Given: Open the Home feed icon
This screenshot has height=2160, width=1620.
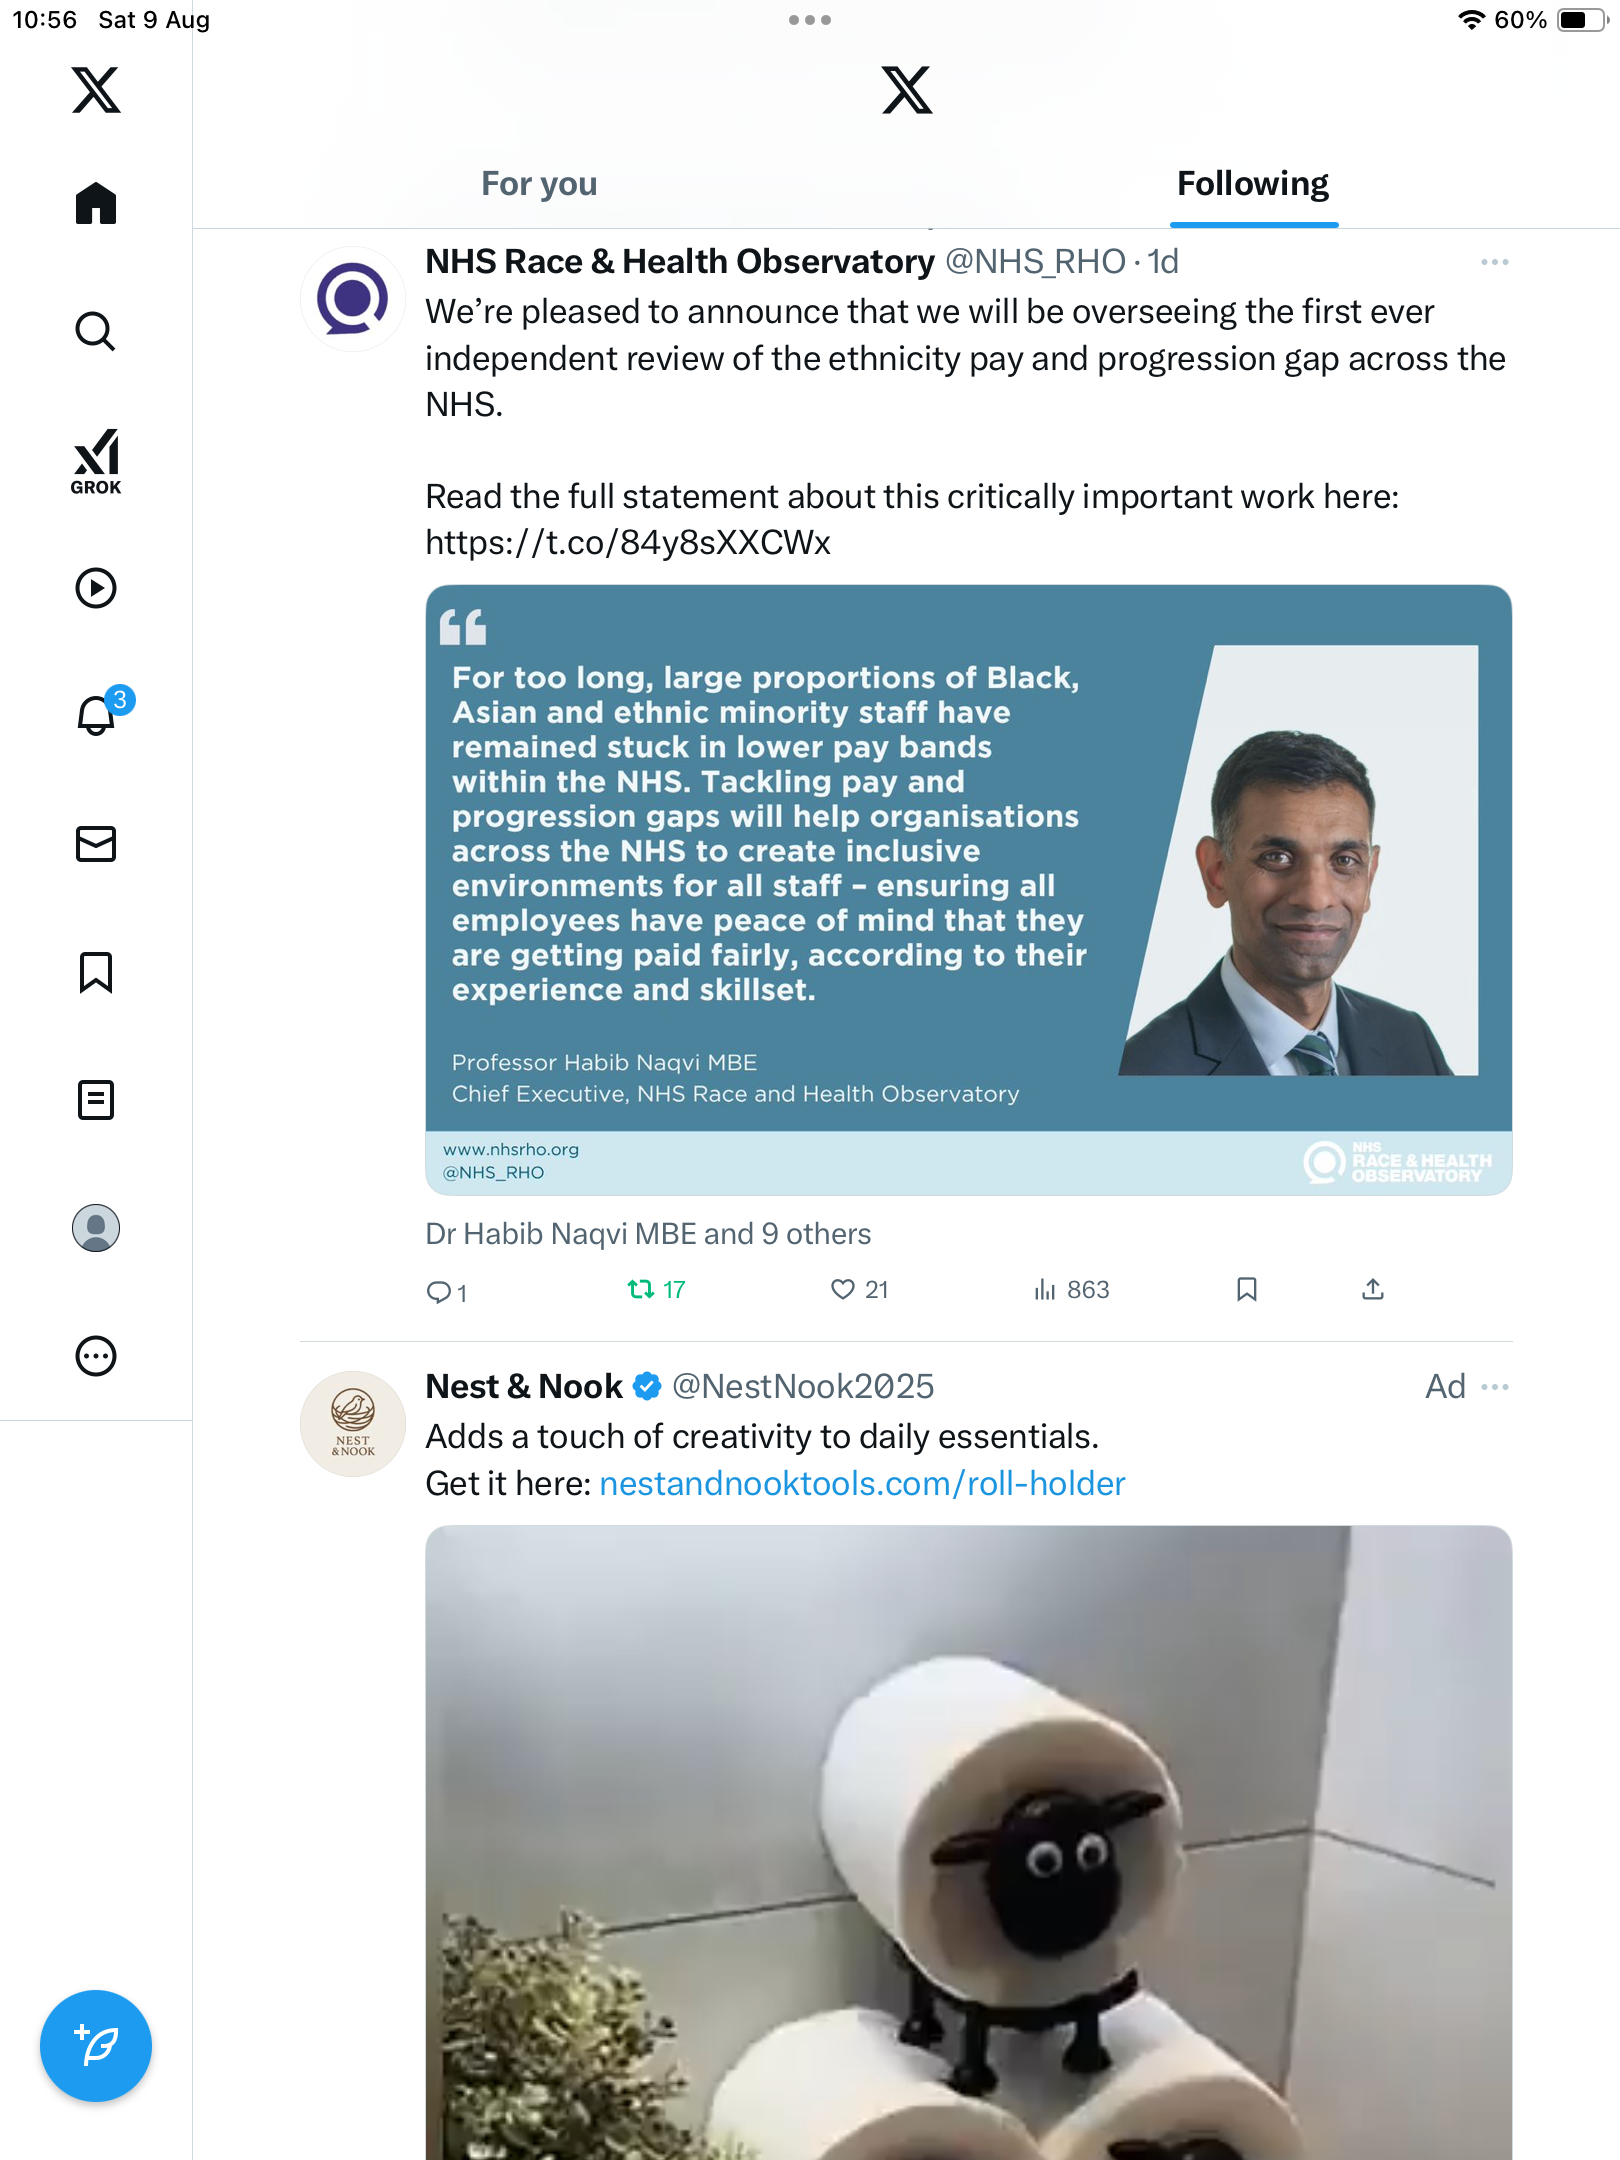Looking at the screenshot, I should (96, 203).
